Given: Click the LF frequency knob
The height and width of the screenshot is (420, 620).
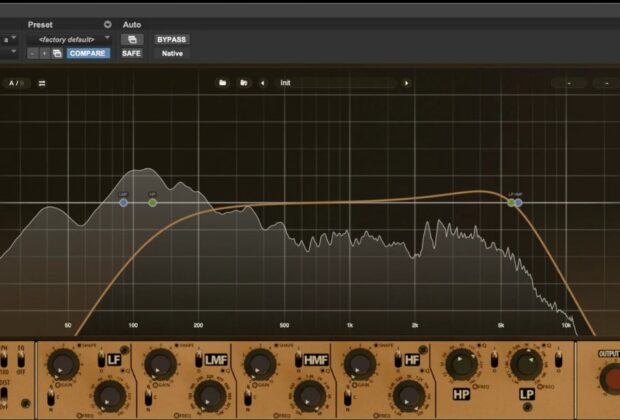Looking at the screenshot, I should point(110,397).
